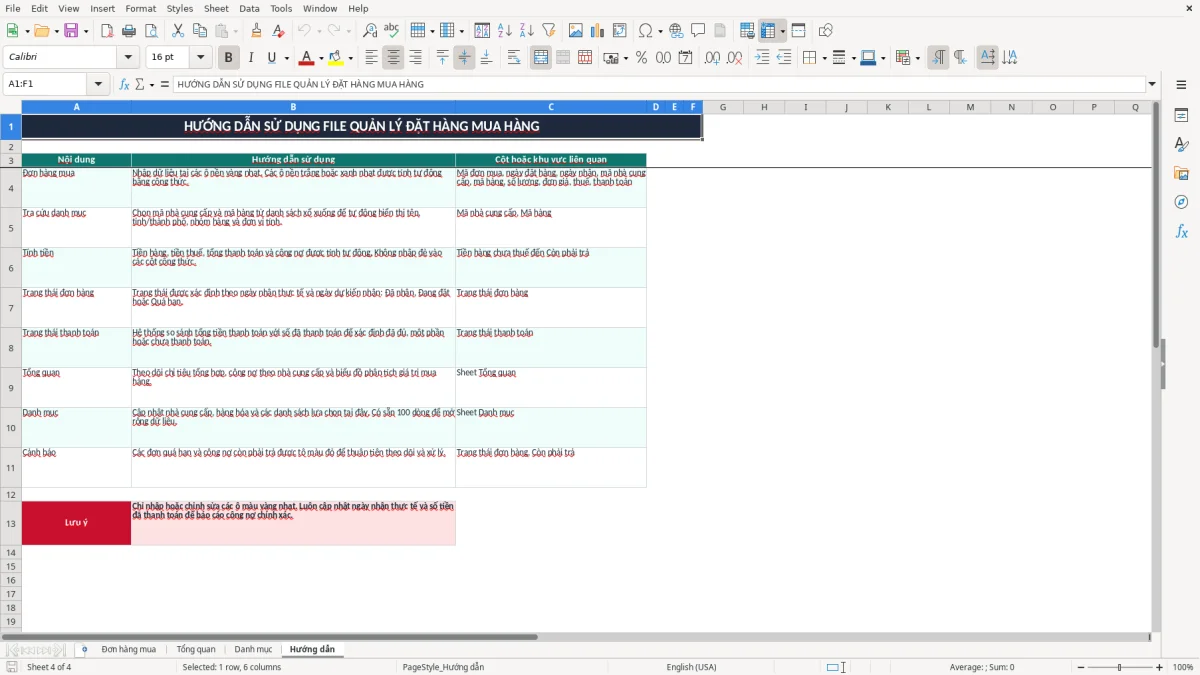Viewport: 1200px width, 675px height.
Task: Open the Styles menu
Action: pos(180,8)
